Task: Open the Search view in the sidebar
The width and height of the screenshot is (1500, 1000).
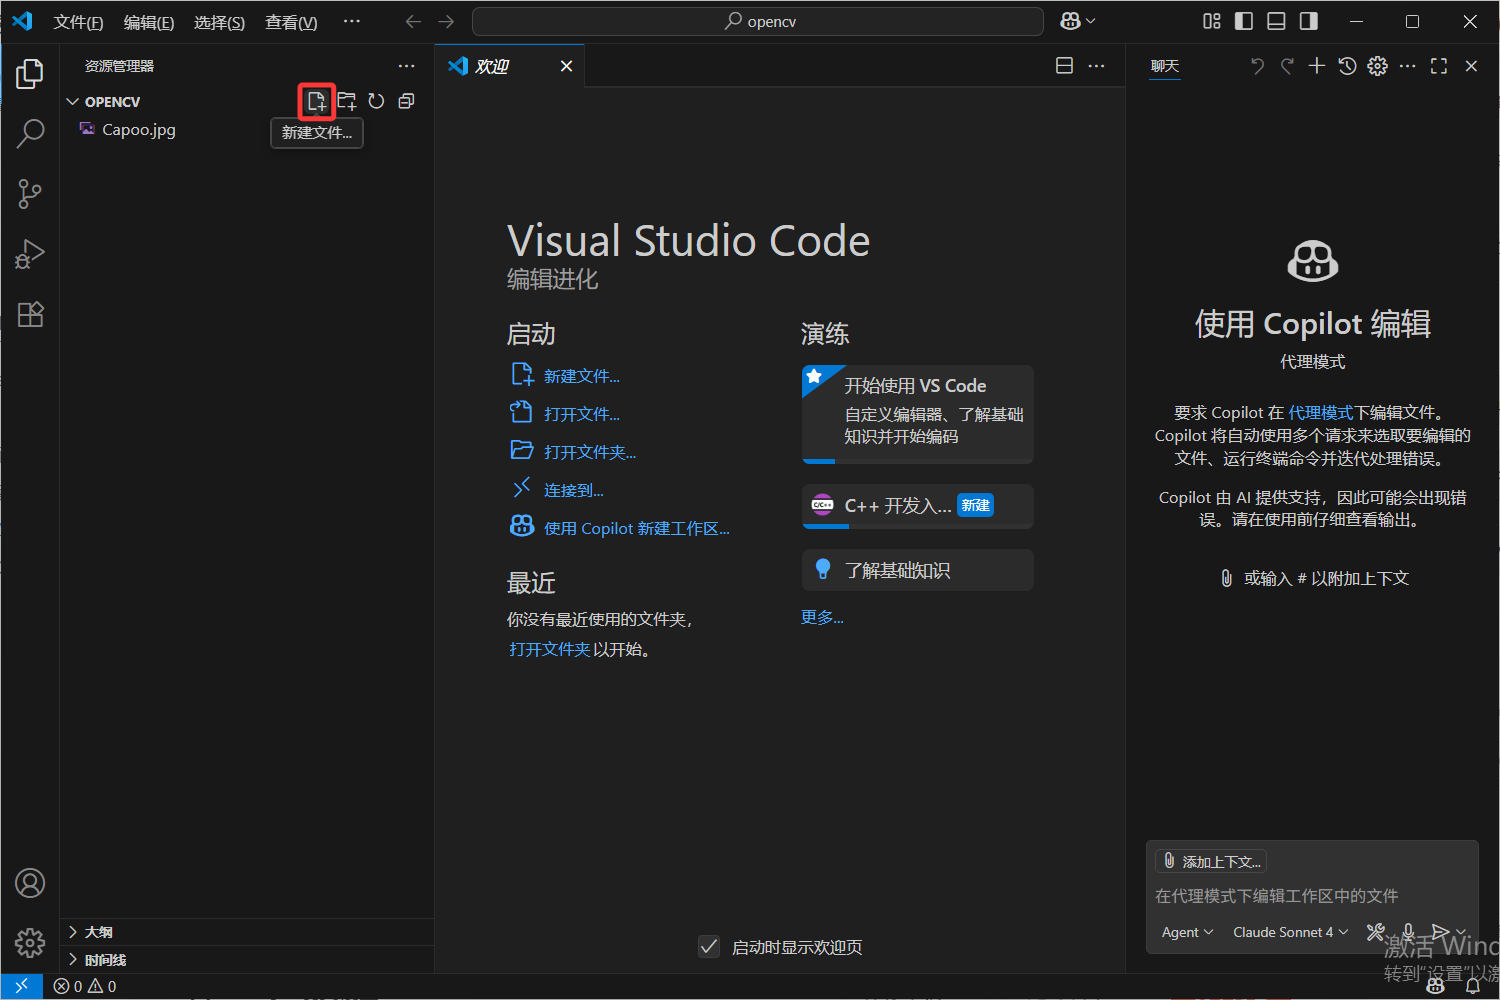Action: pyautogui.click(x=30, y=133)
